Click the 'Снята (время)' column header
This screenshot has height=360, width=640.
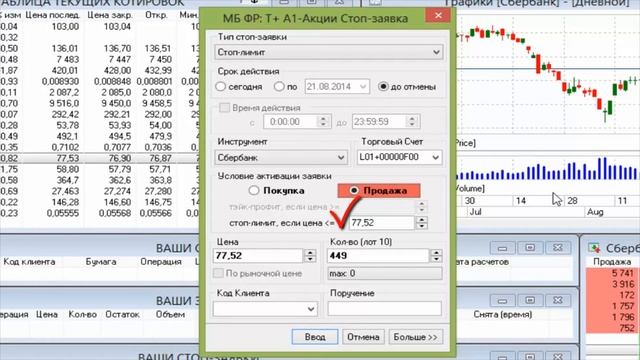502,315
